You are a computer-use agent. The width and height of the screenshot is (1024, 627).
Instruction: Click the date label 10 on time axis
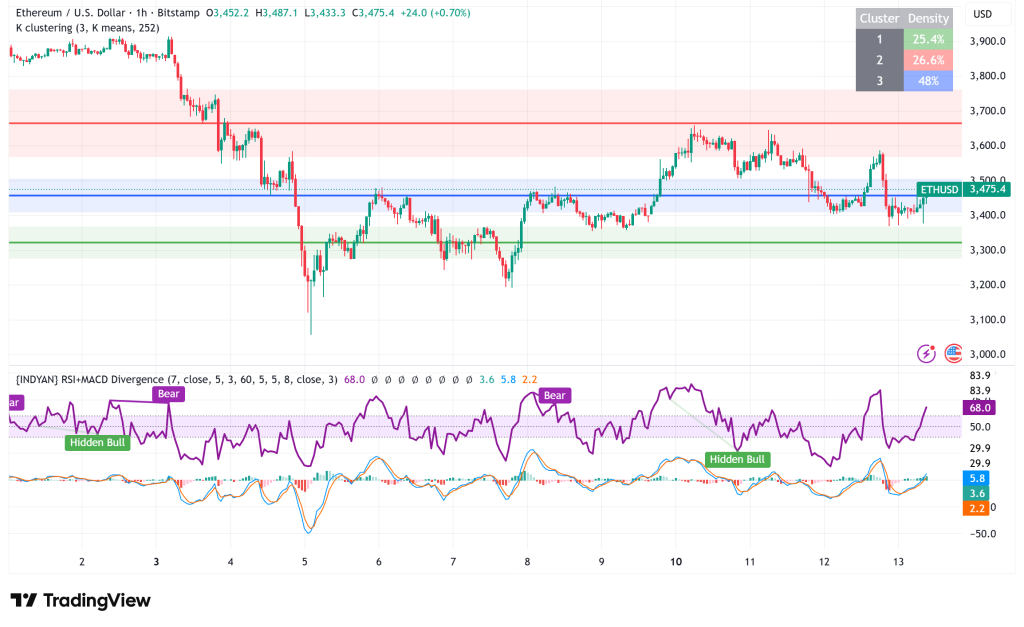coord(675,563)
